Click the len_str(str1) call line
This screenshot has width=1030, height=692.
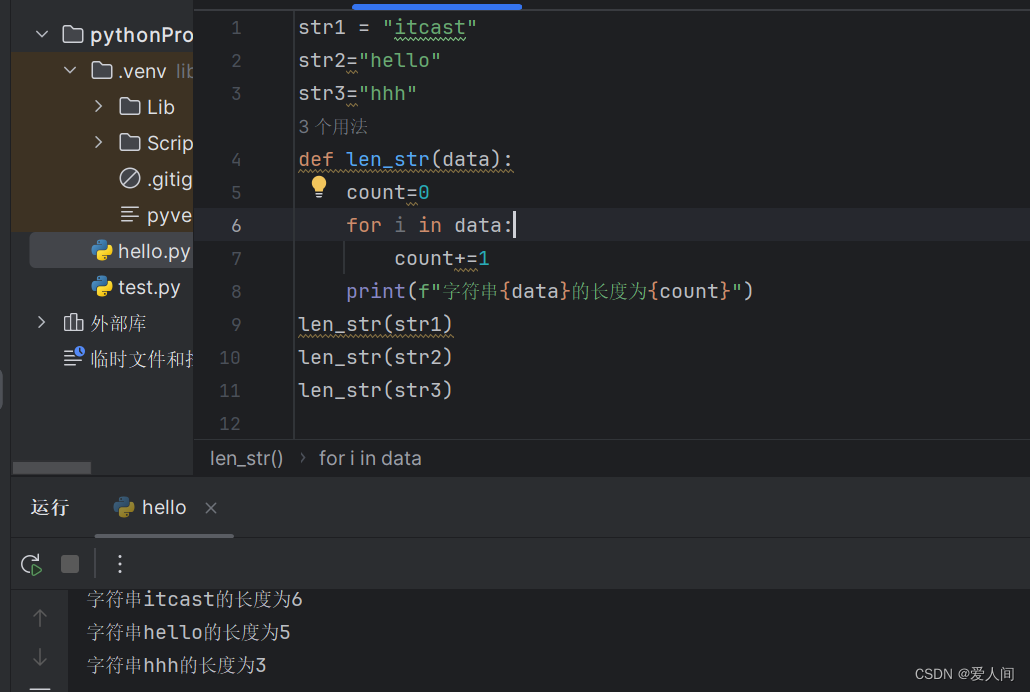pyautogui.click(x=375, y=324)
